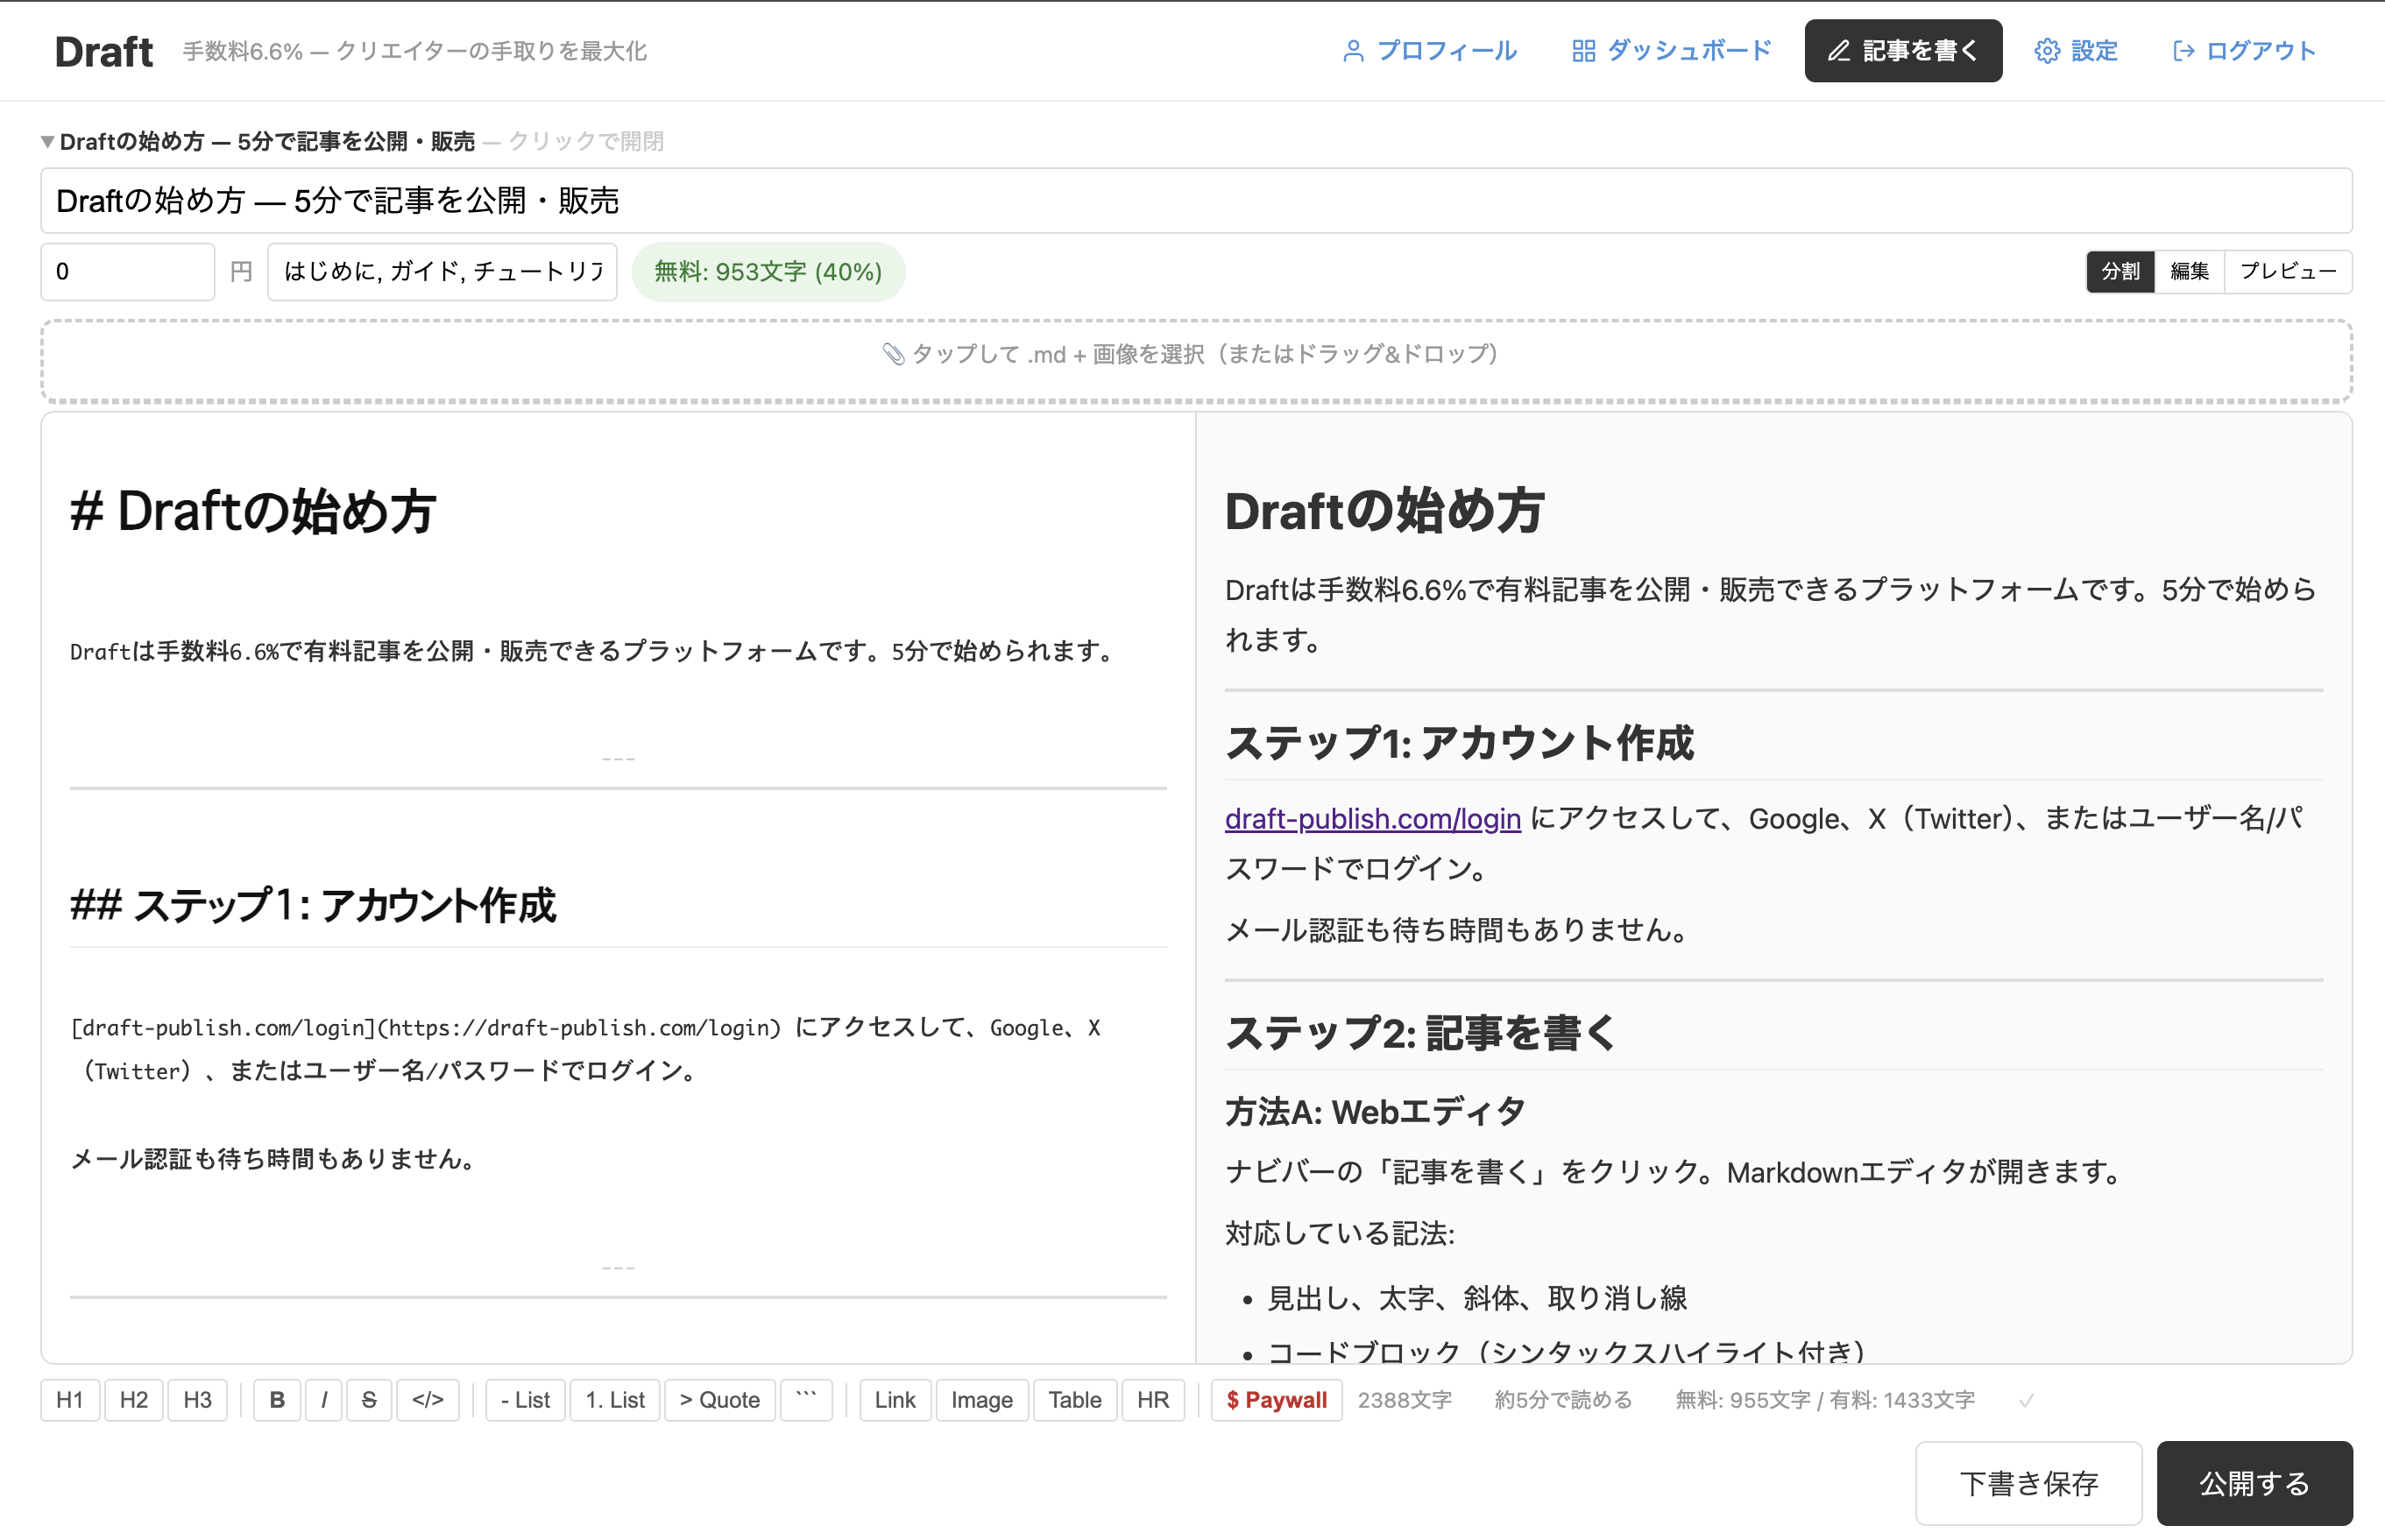Click the Image toolbar button
The height and width of the screenshot is (1540, 2385).
tap(982, 1399)
